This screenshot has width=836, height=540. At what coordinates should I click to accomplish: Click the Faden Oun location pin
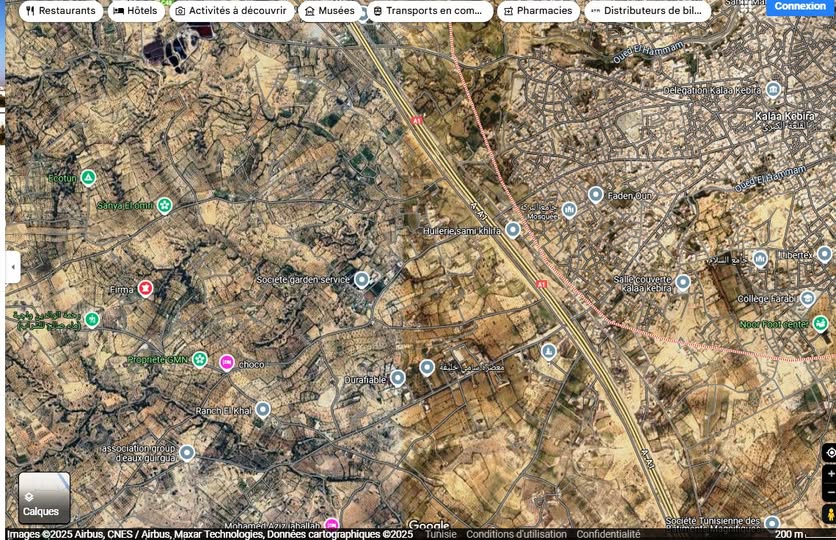(x=596, y=194)
